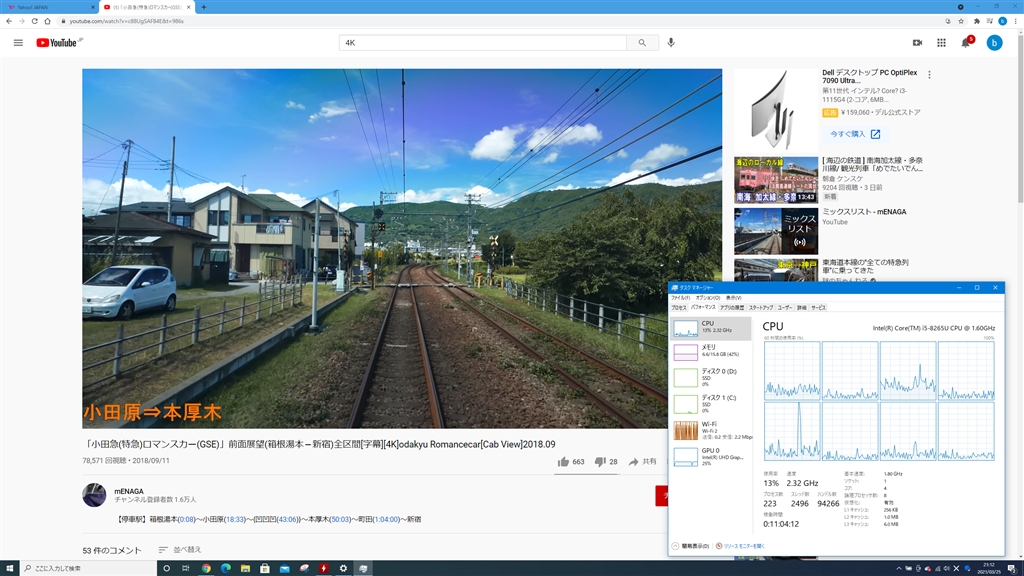1024x576 pixels.
Task: Select メモリ in Task Manager performance list
Action: (x=711, y=351)
